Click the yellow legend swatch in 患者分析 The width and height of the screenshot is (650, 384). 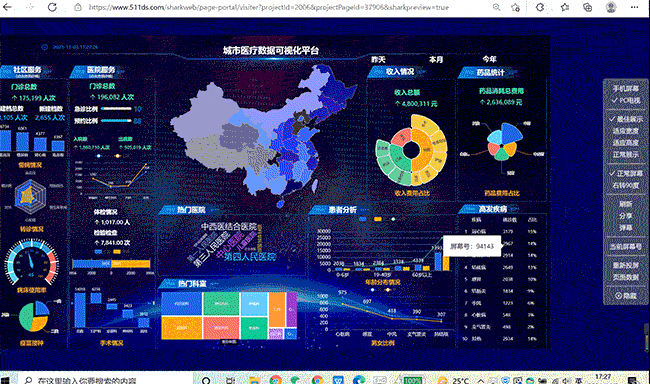(x=378, y=219)
